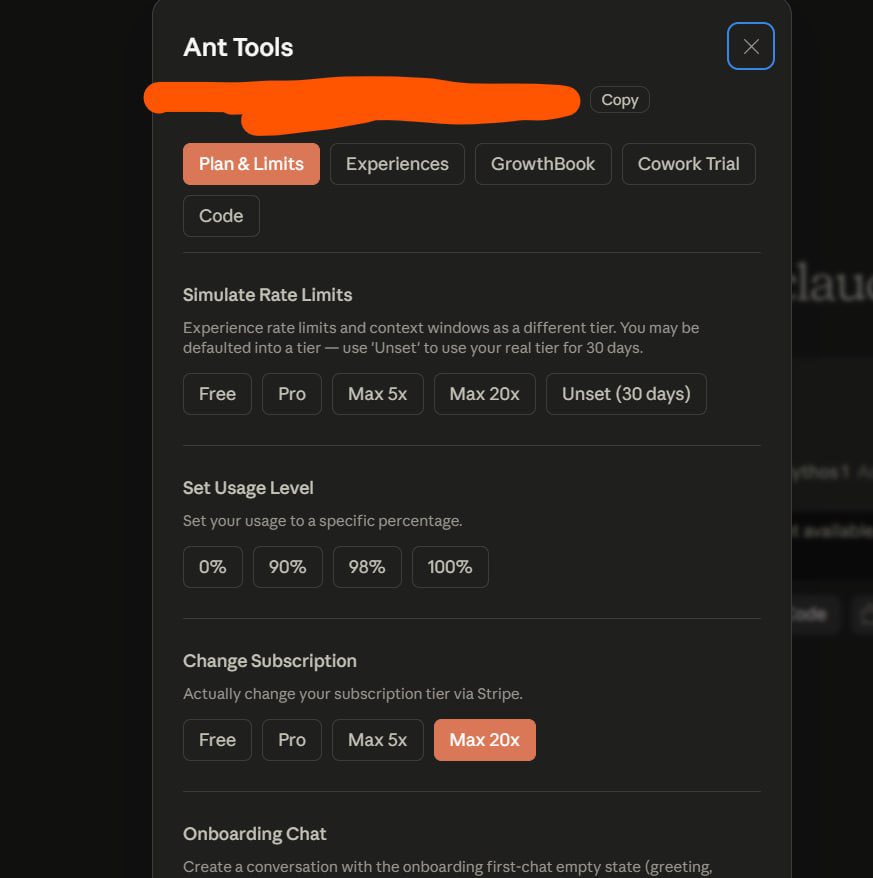This screenshot has height=878, width=873.
Task: Switch to the Code tab
Action: click(221, 216)
